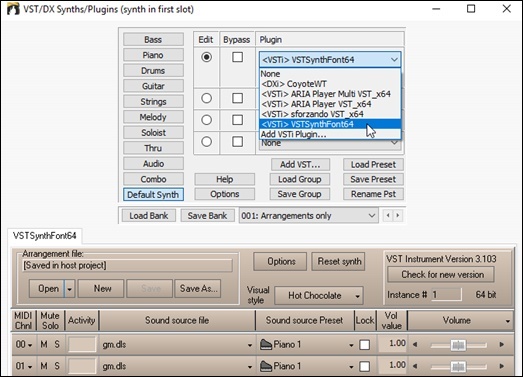Select Edit radio for fourth plugin slot
The image size is (523, 377).
pyautogui.click(x=206, y=142)
